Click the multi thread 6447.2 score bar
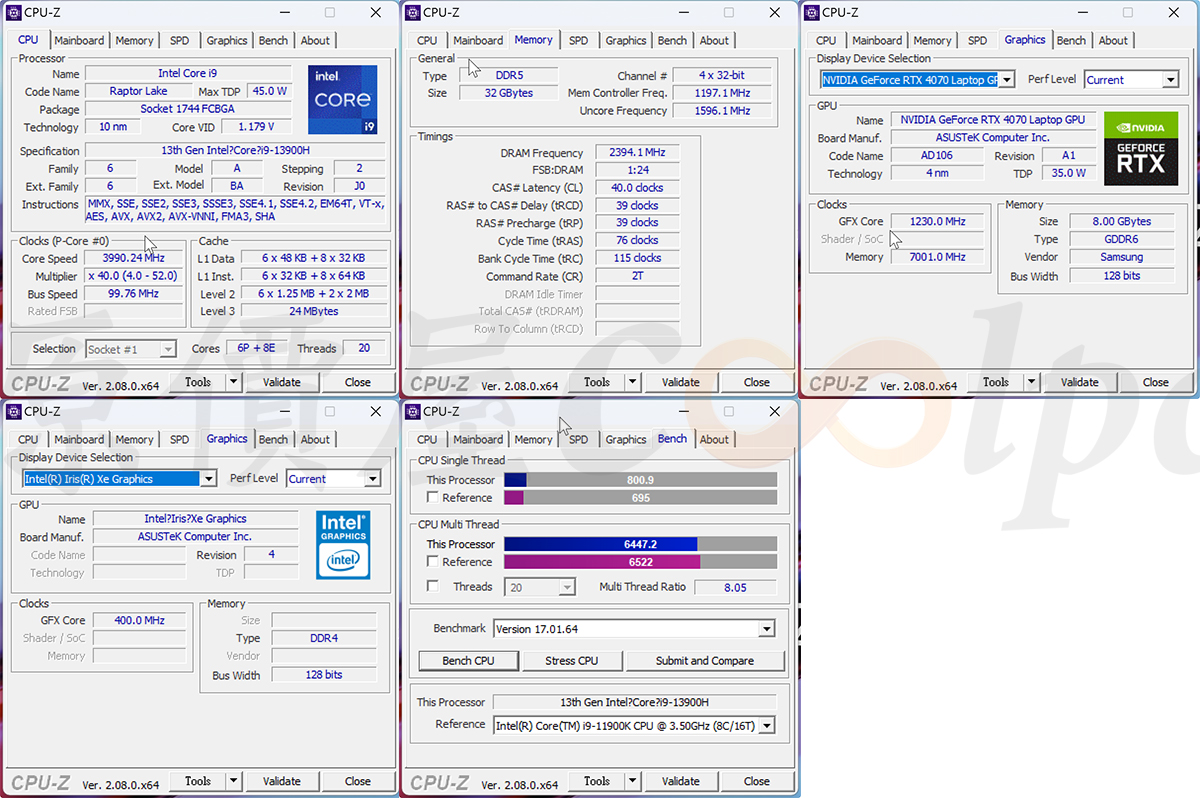Screen dimensions: 1200x798 click(x=640, y=544)
